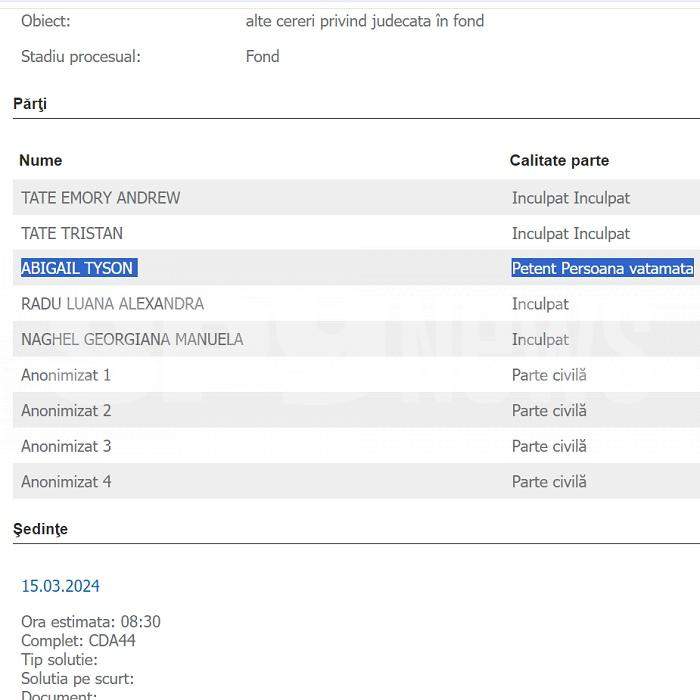
Task: Select the RADU LUANA ALEXANDRA row
Action: click(112, 303)
